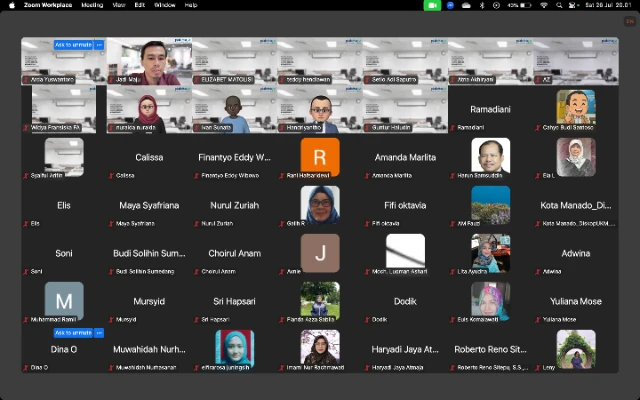The width and height of the screenshot is (640, 400).
Task: Click muted mic icon beside Elis label
Action: coord(26,224)
